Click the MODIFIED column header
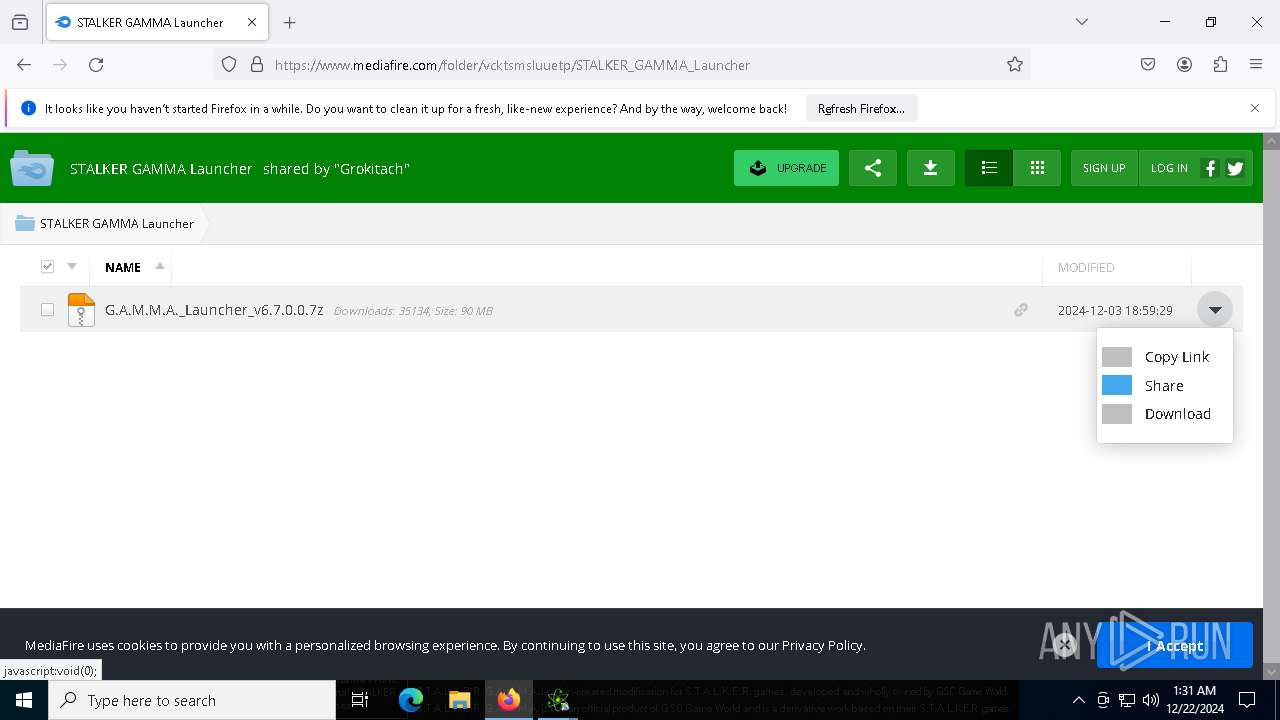This screenshot has height=720, width=1280. [x=1086, y=267]
